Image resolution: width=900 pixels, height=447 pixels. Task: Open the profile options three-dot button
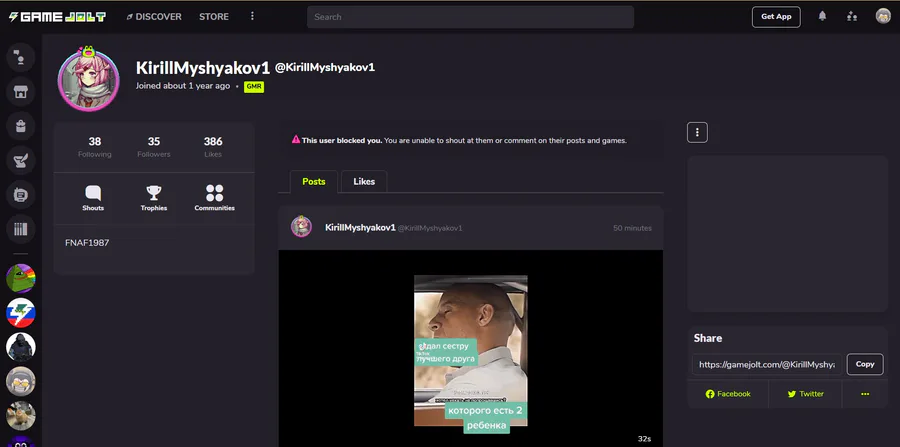coord(697,133)
